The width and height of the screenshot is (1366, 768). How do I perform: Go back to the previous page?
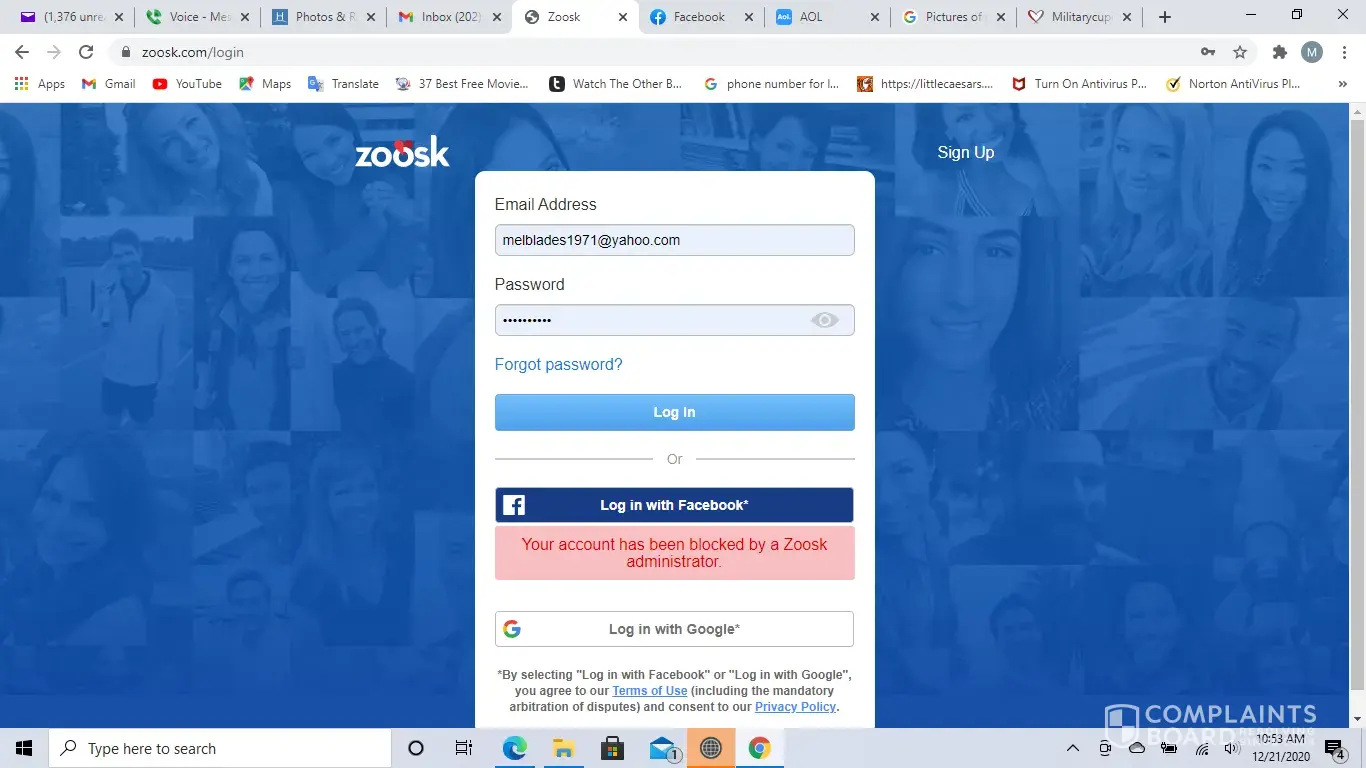[x=22, y=52]
